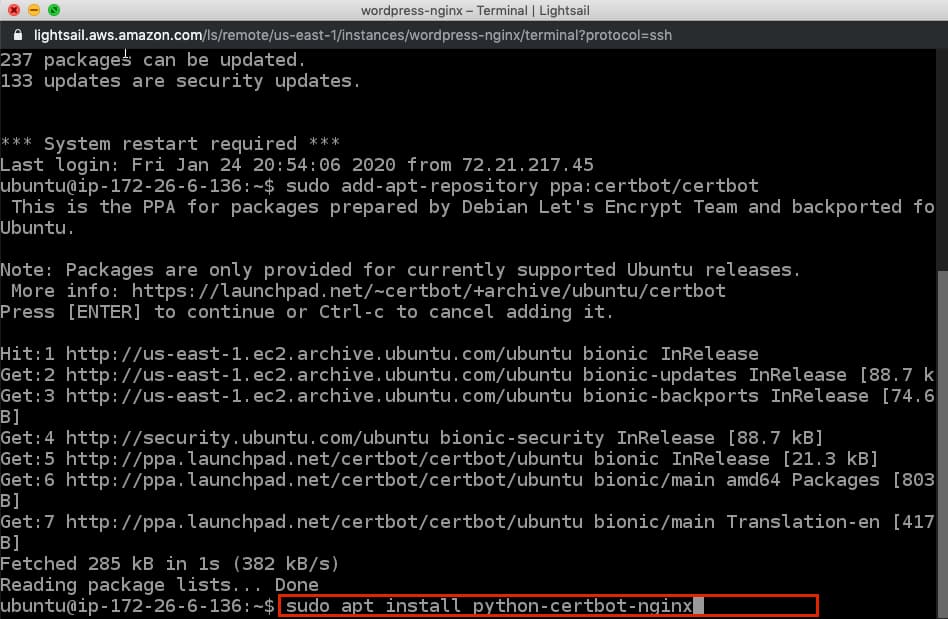The image size is (948, 619).
Task: Click the lock icon in the address bar
Action: click(18, 35)
